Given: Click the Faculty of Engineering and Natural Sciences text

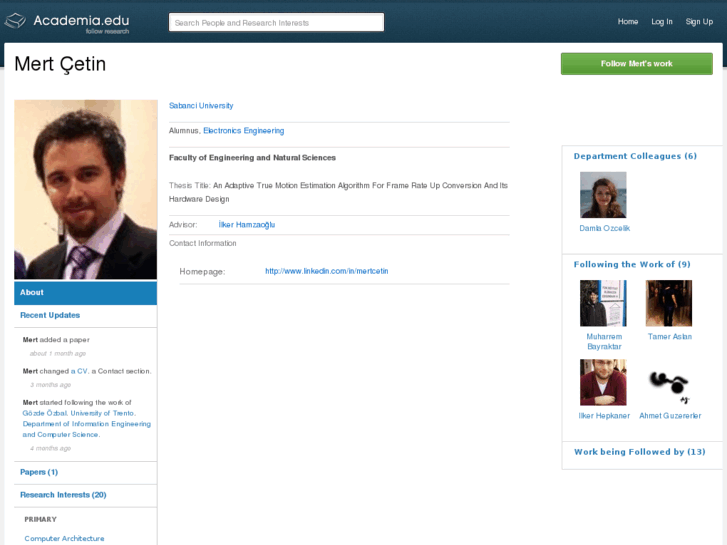Looking at the screenshot, I should 252,158.
